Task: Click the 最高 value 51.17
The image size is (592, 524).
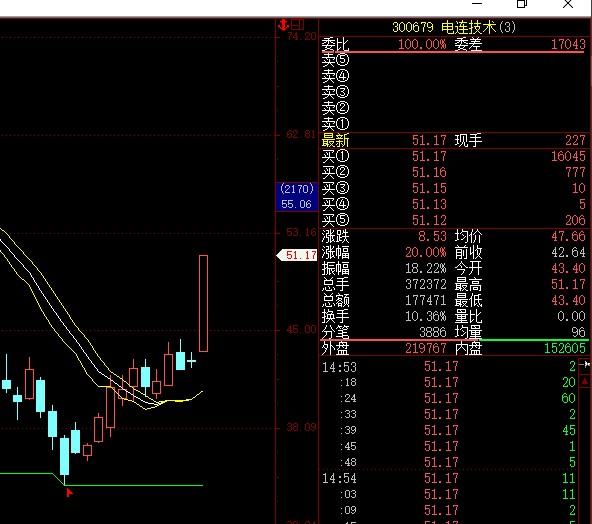Action: (568, 284)
